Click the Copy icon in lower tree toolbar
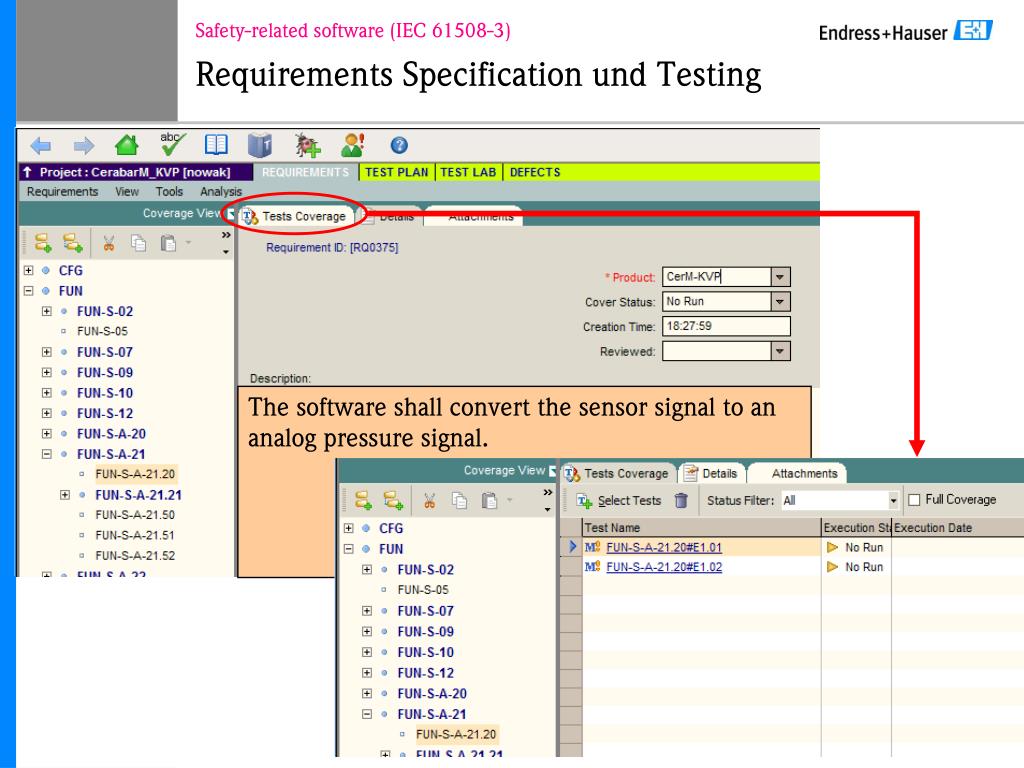The height and width of the screenshot is (768, 1024). (x=460, y=501)
